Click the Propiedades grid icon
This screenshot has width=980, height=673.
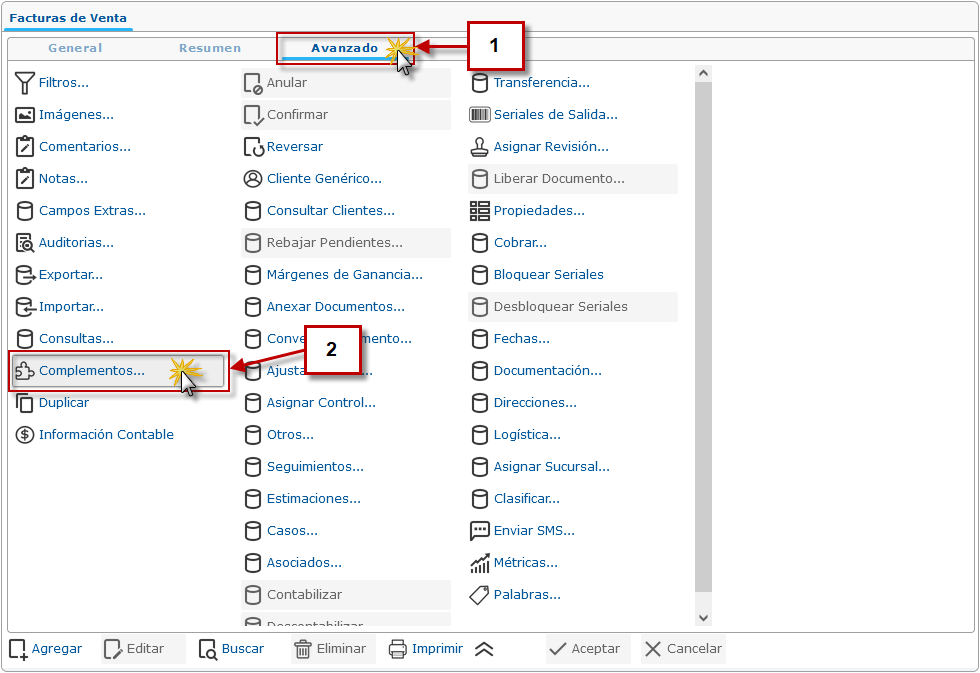pyautogui.click(x=479, y=211)
